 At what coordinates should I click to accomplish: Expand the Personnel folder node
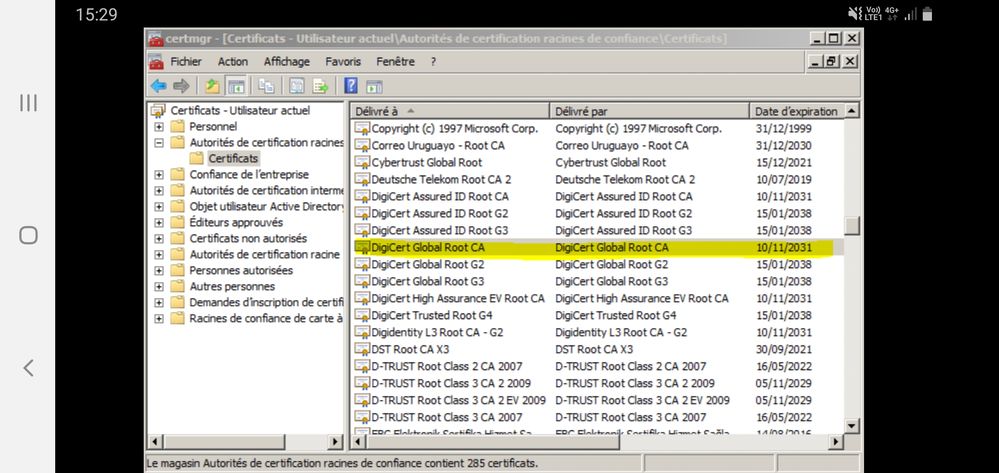point(159,127)
